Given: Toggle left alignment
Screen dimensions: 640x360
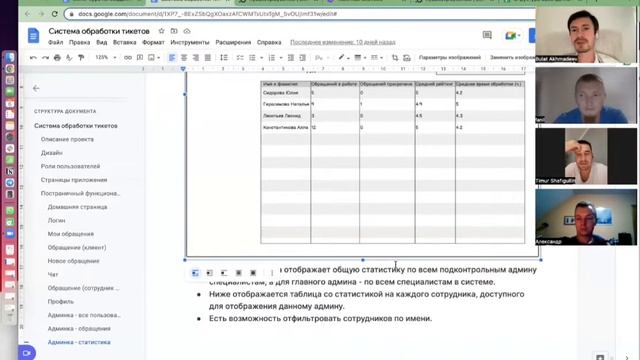Looking at the screenshot, I should click(172, 58).
